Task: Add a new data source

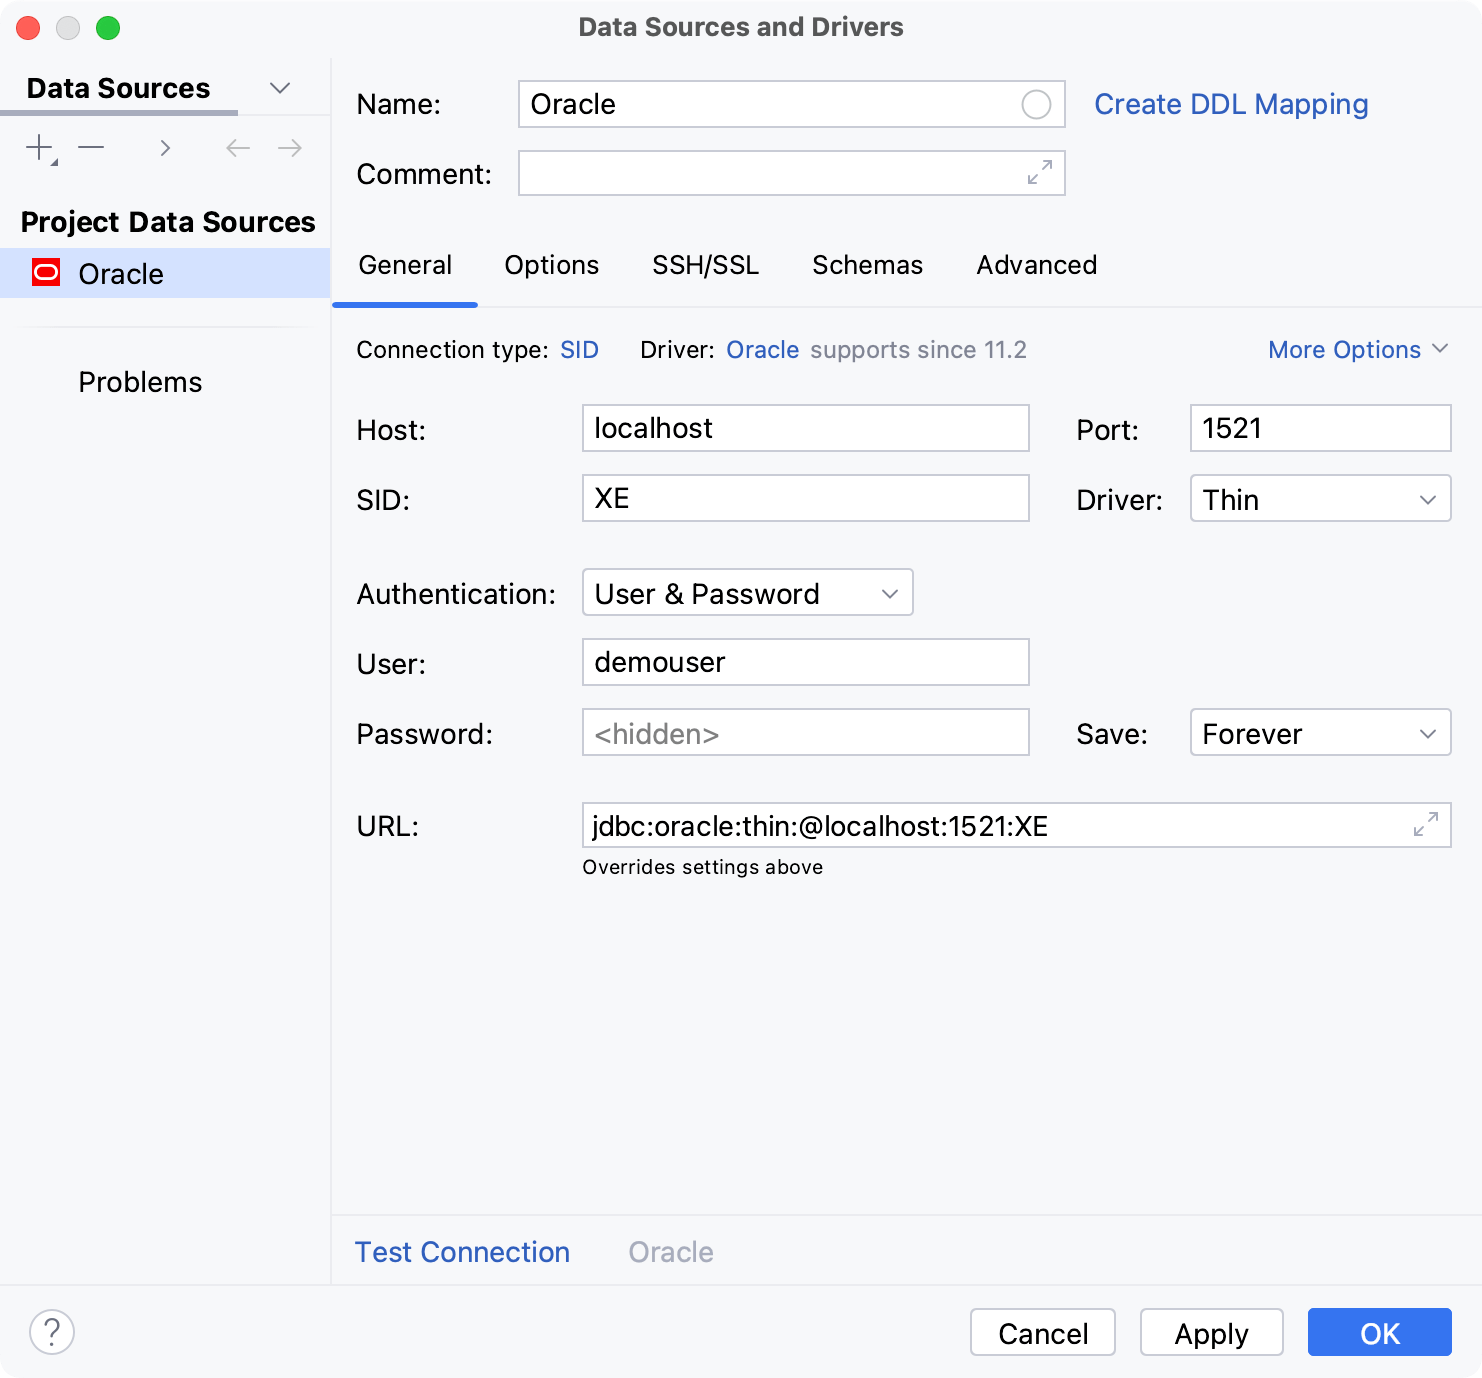Action: (38, 147)
